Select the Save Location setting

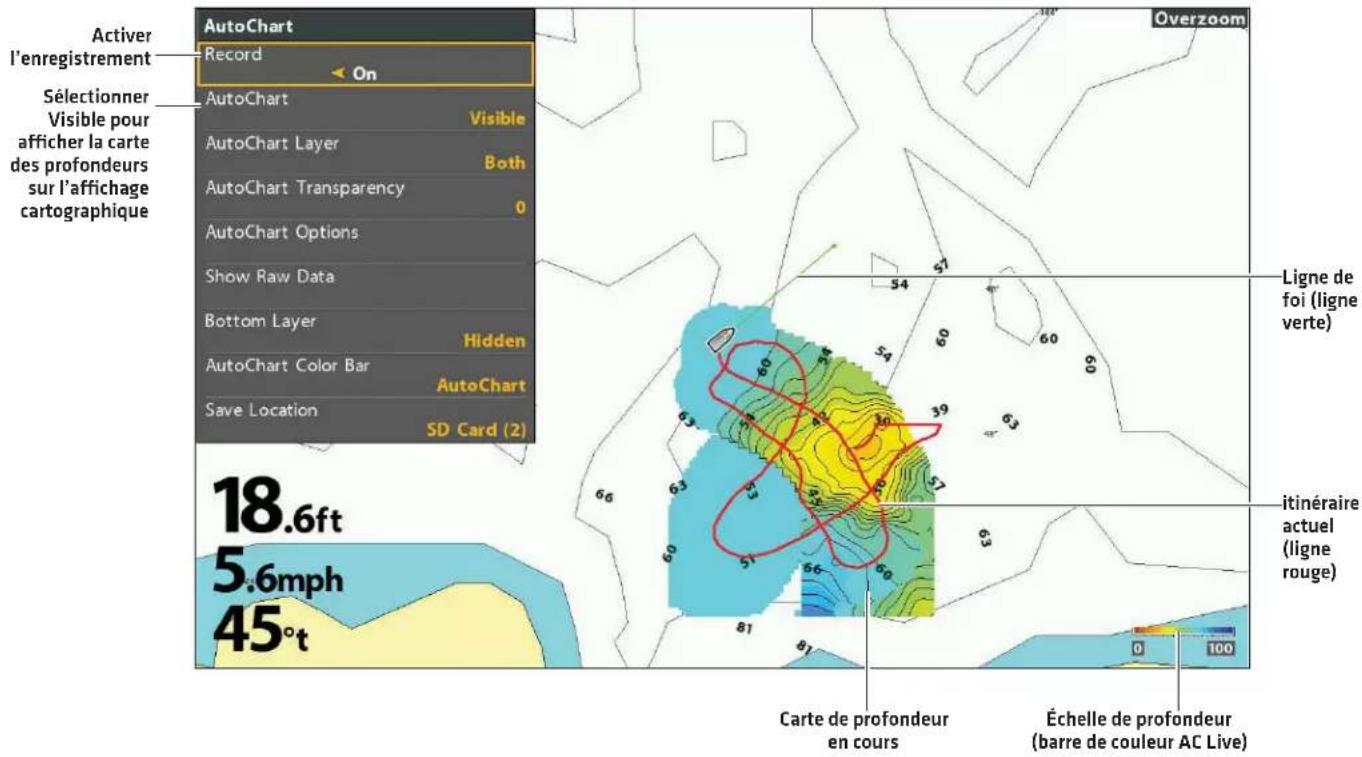coord(364,420)
